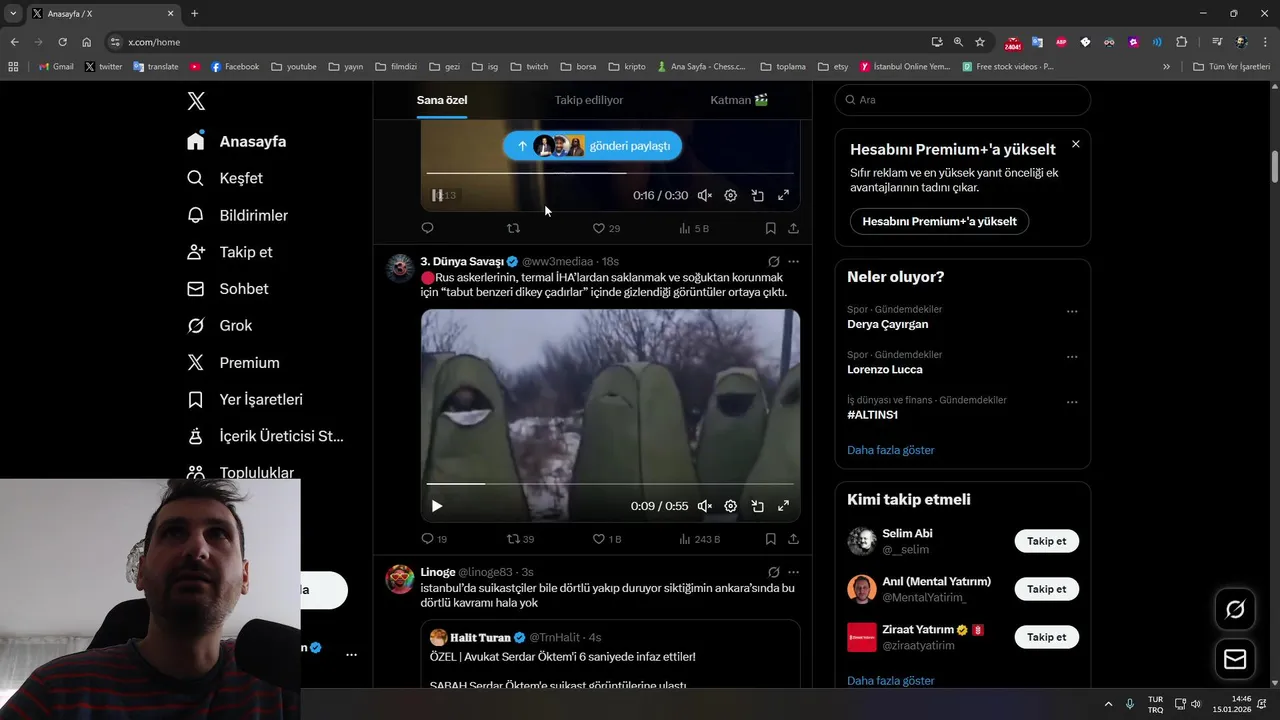Image resolution: width=1280 pixels, height=720 pixels.
Task: Switch to Katman tab
Action: point(739,100)
